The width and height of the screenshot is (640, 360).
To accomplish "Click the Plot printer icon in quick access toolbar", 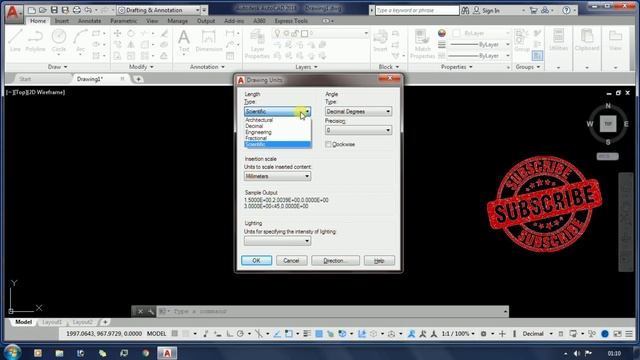I will click(76, 10).
